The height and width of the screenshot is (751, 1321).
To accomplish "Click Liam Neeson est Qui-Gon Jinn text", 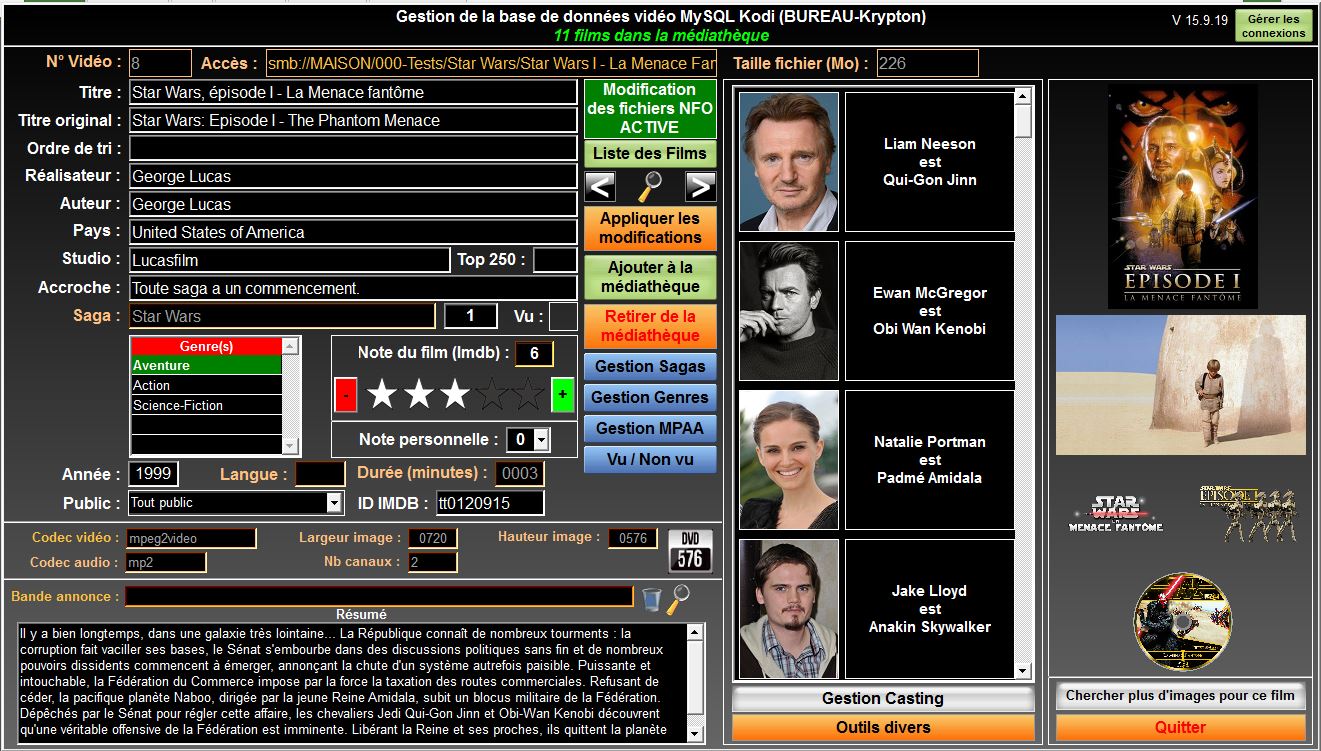I will pyautogui.click(x=930, y=162).
